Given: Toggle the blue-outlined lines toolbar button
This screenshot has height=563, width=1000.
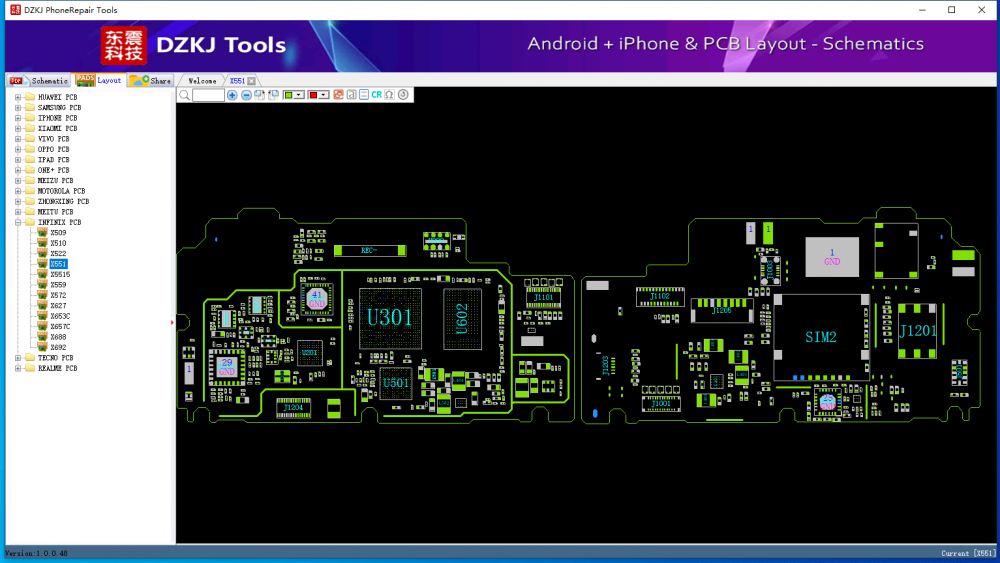Looking at the screenshot, I should tap(364, 95).
